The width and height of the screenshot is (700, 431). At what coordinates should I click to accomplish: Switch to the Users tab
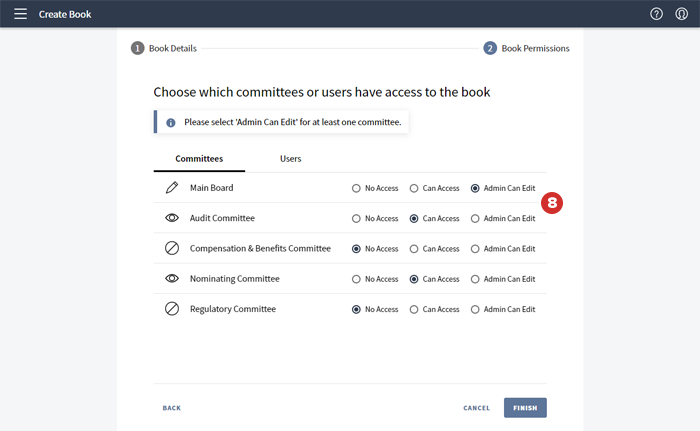290,159
